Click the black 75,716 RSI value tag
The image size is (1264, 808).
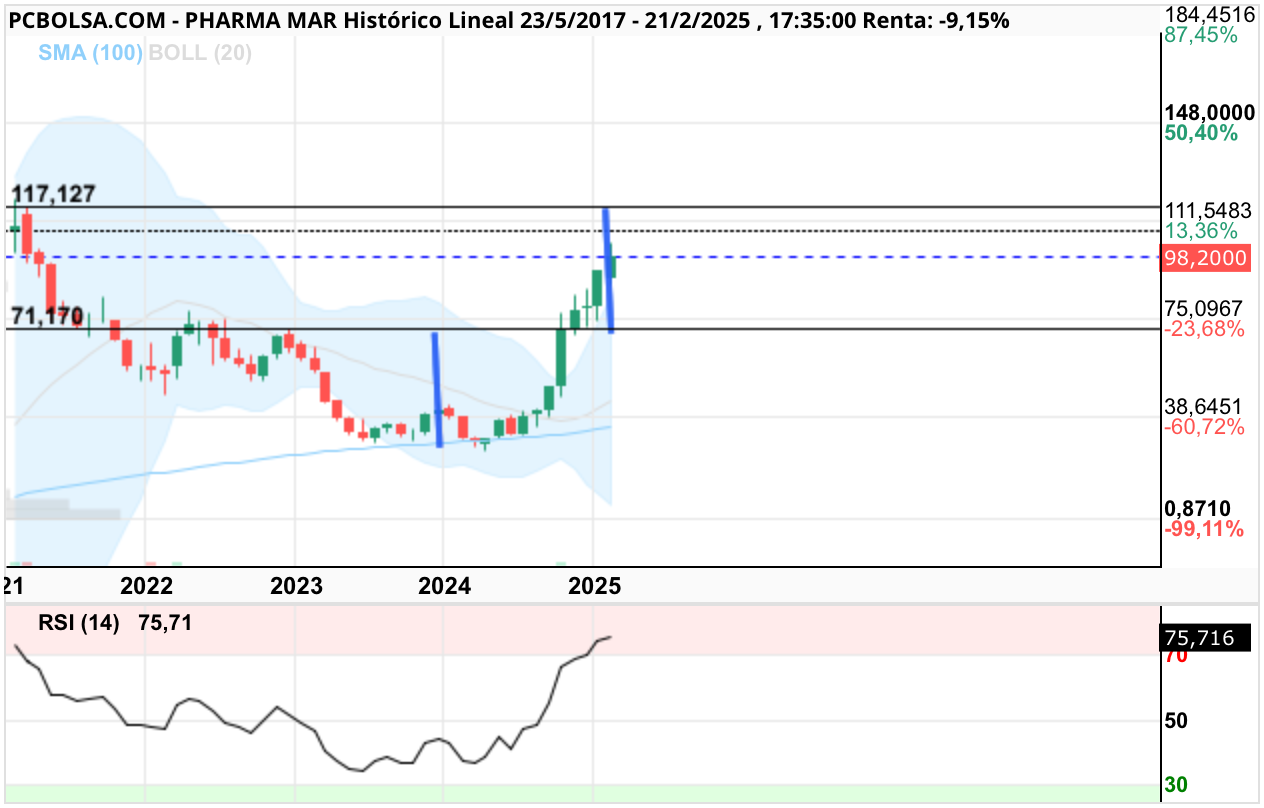pos(1205,638)
